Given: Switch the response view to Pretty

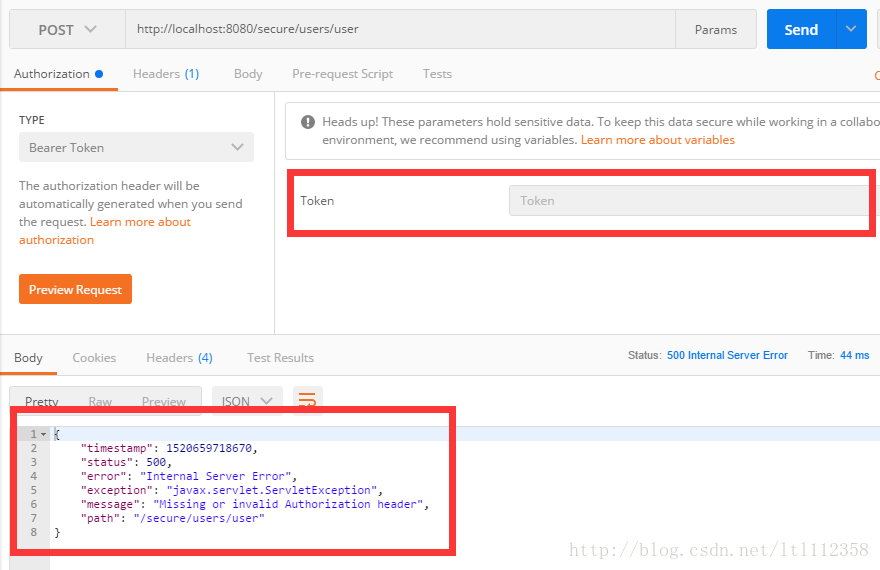Looking at the screenshot, I should click(x=42, y=402).
